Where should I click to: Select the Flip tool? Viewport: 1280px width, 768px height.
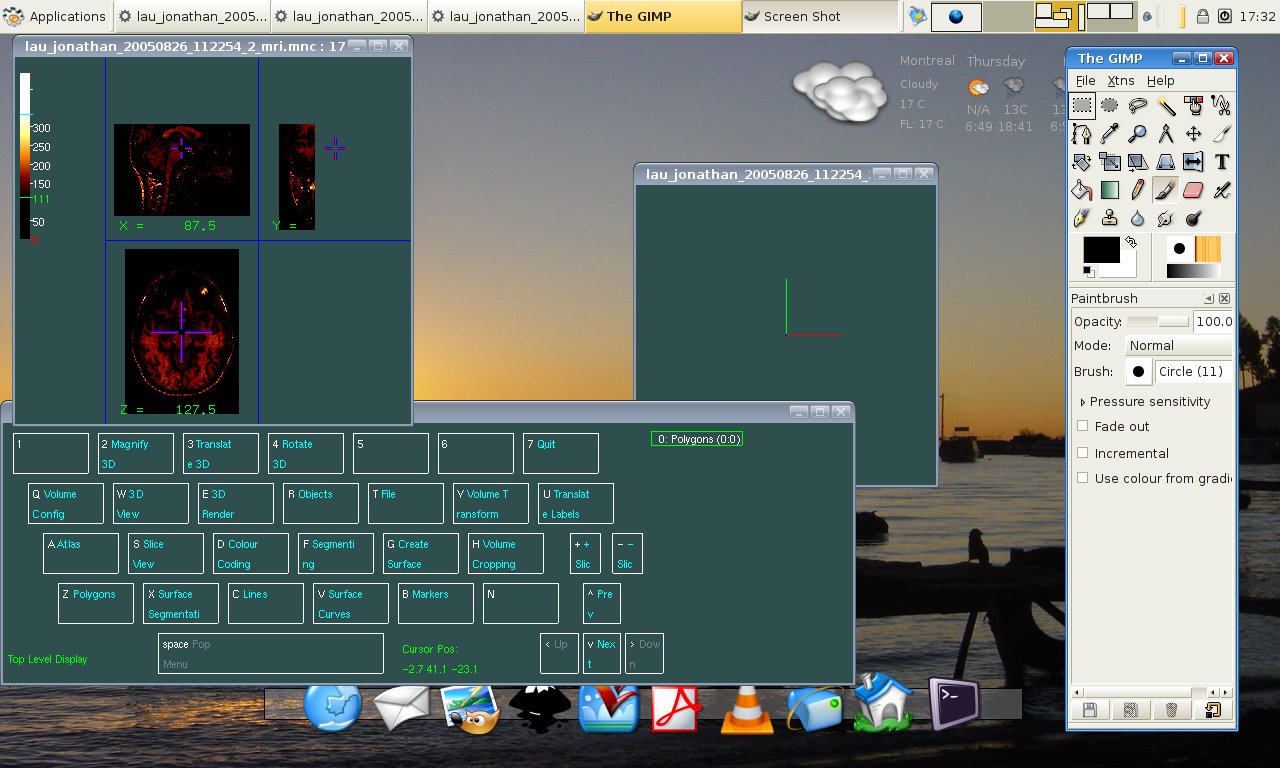(x=1194, y=161)
